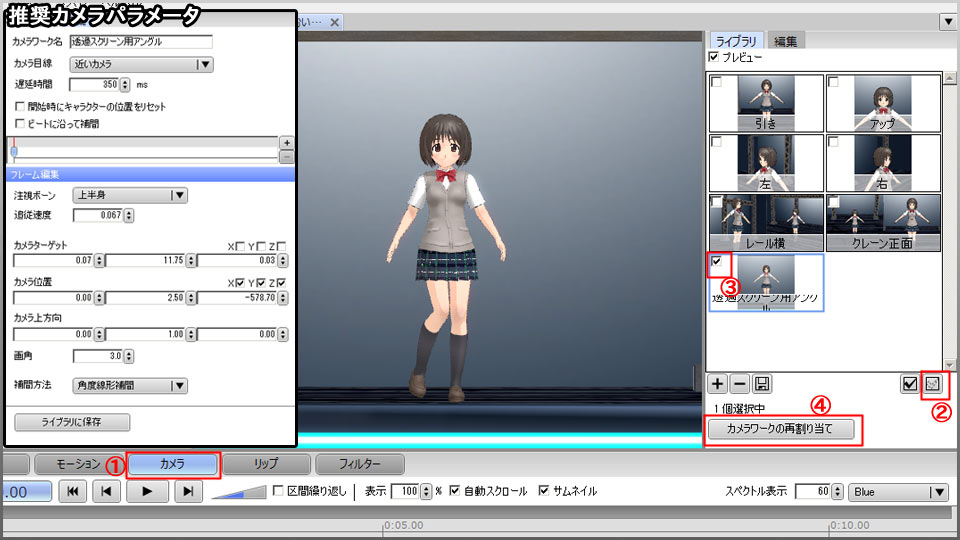This screenshot has width=960, height=540.
Task: Jump to the start with rewind-to-beginning button
Action: click(x=72, y=491)
